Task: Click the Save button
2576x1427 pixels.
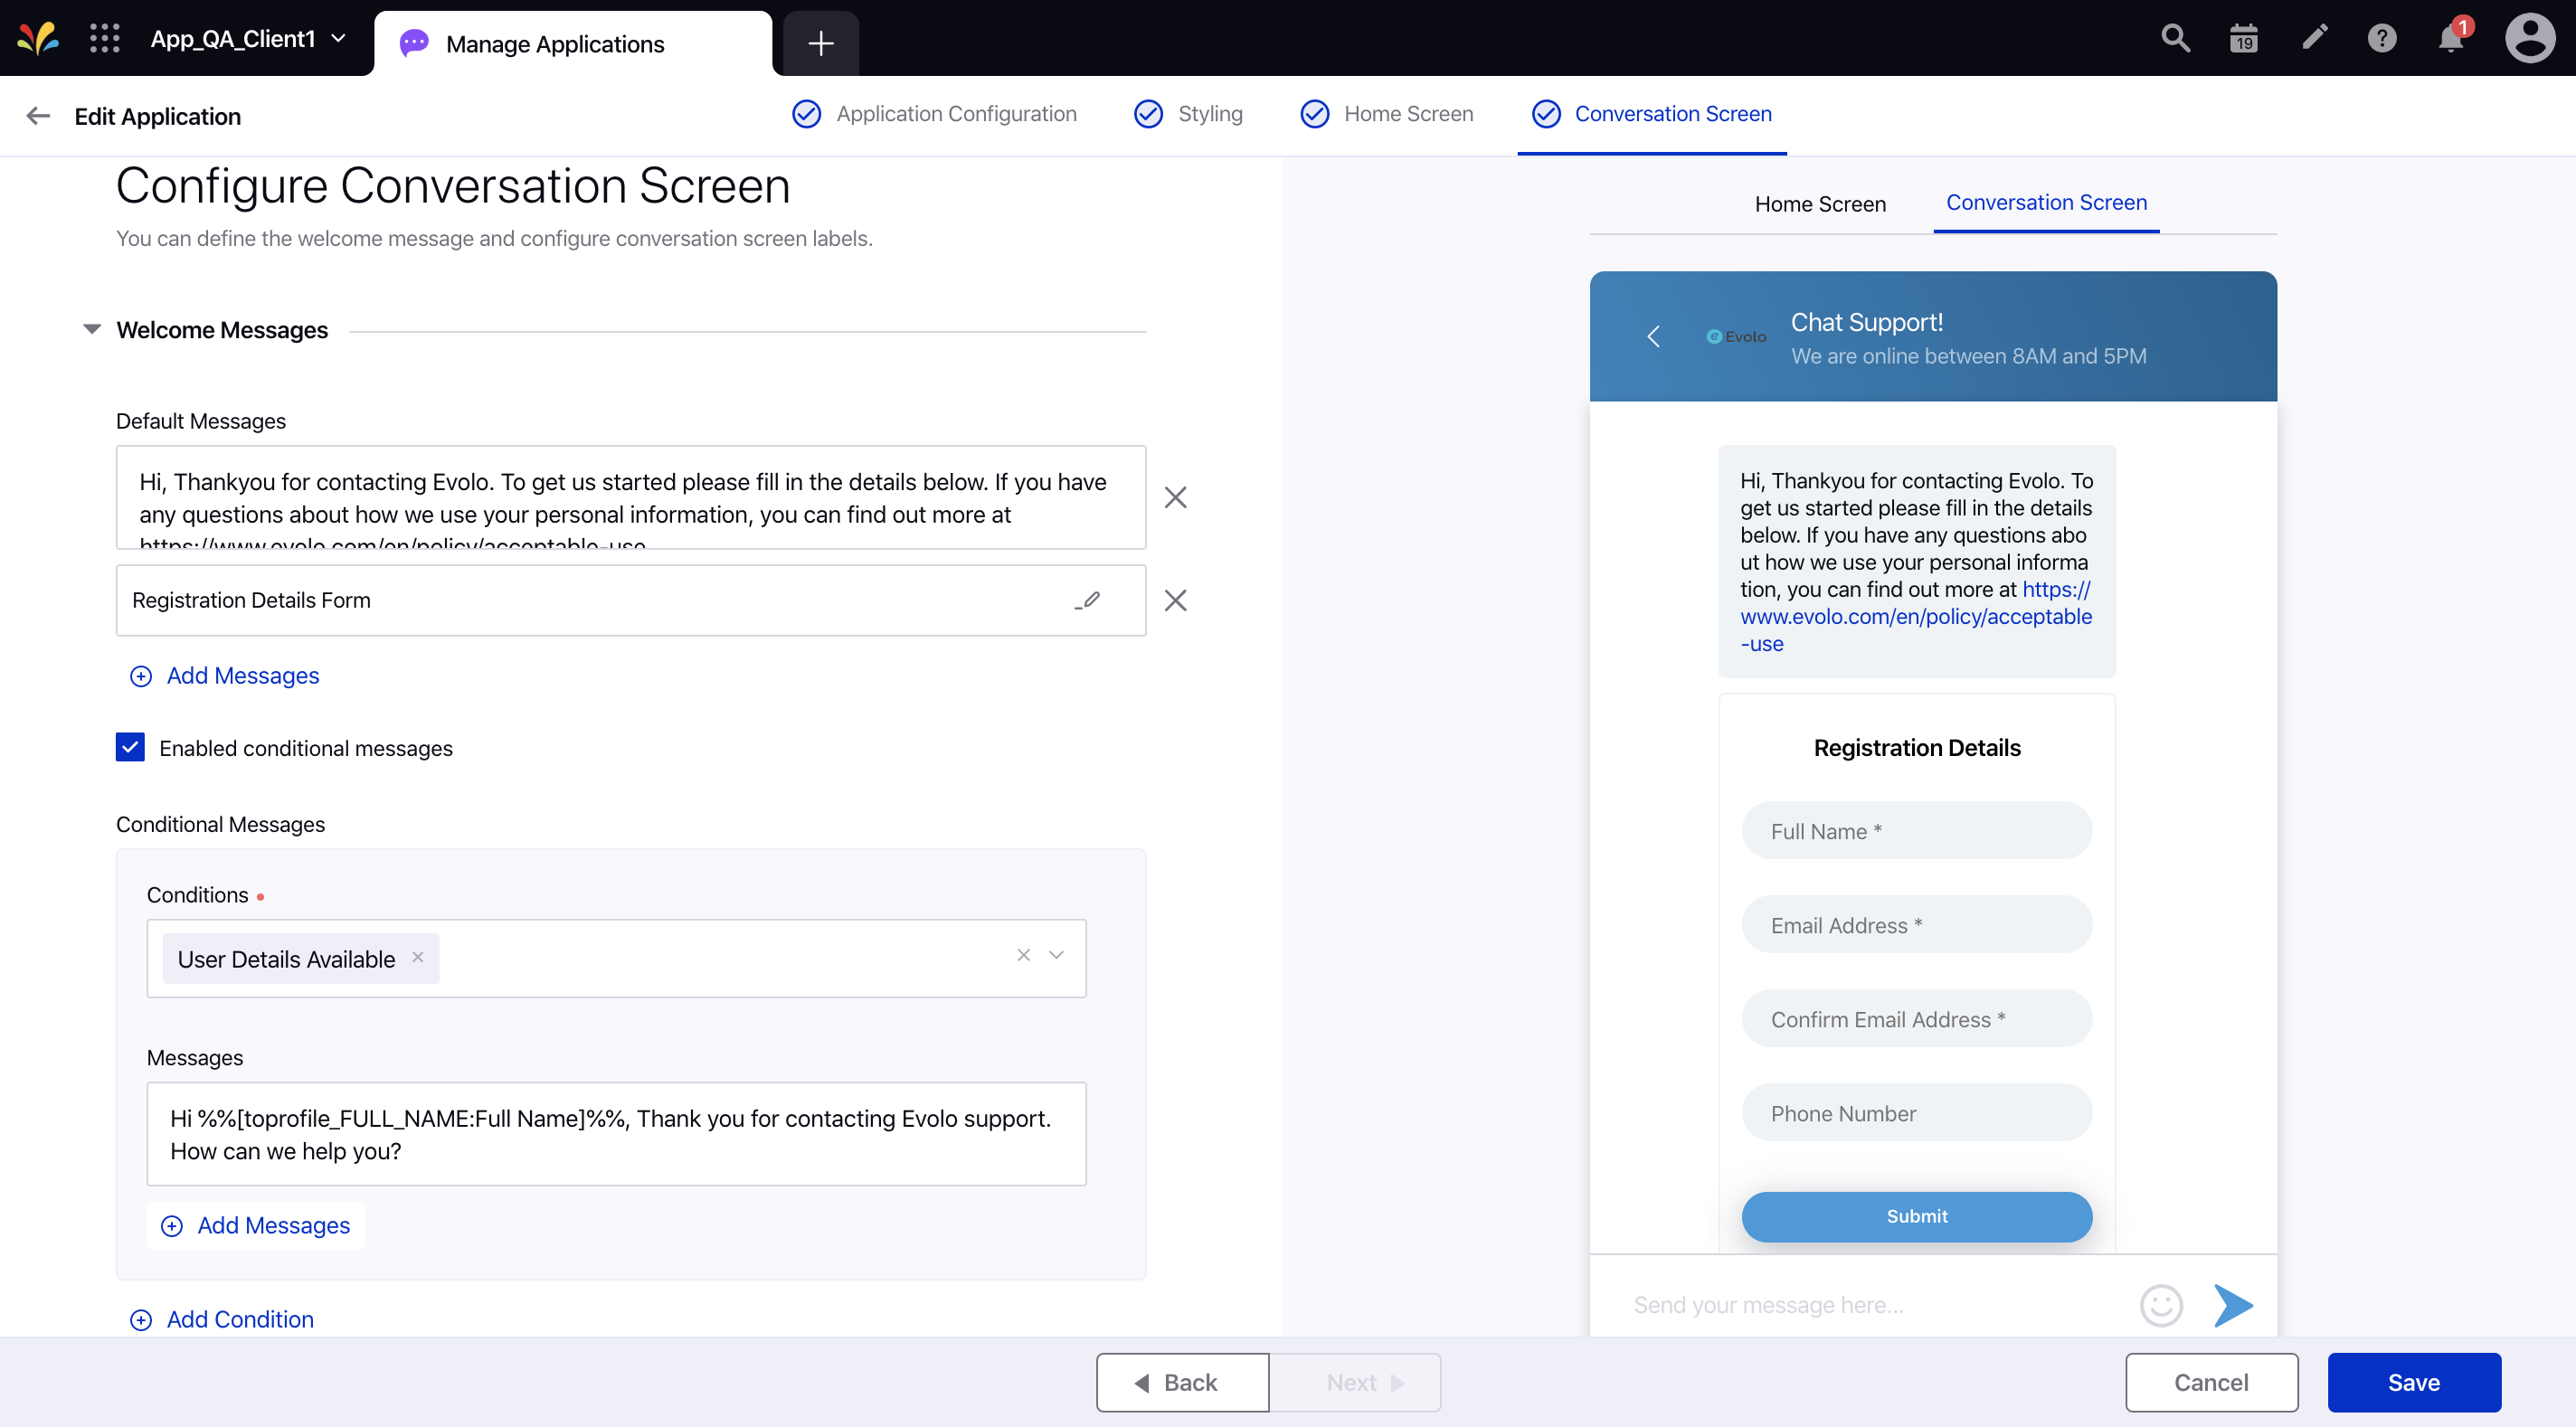Action: coord(2414,1381)
